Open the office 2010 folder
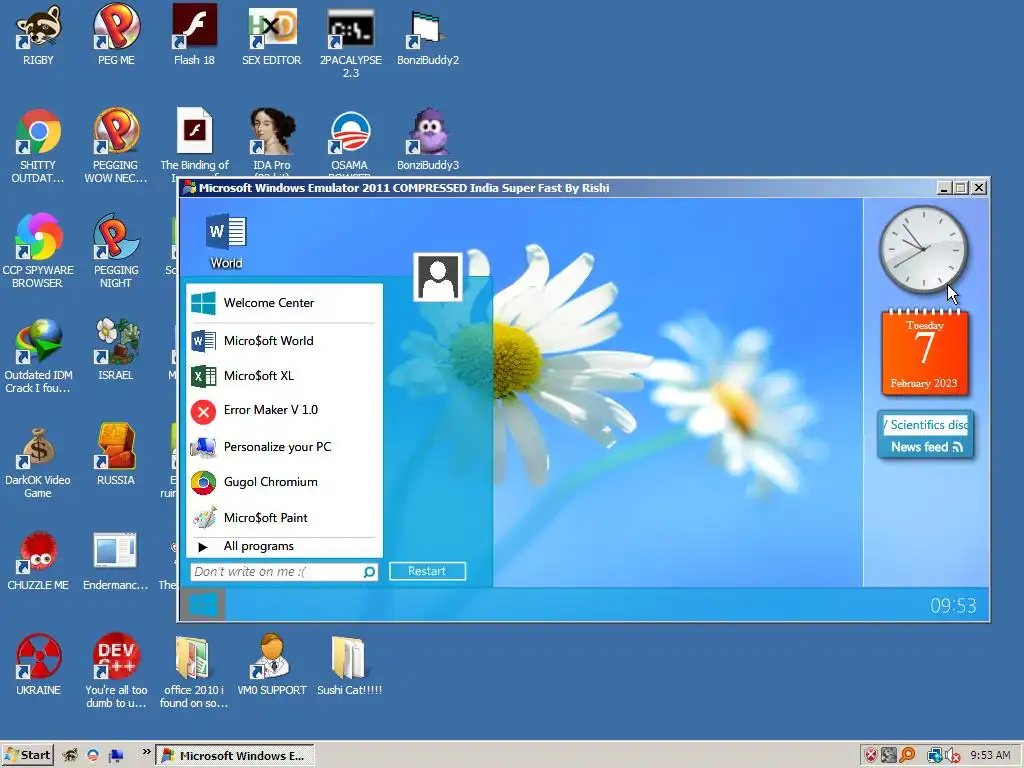The width and height of the screenshot is (1024, 768). [x=194, y=670]
